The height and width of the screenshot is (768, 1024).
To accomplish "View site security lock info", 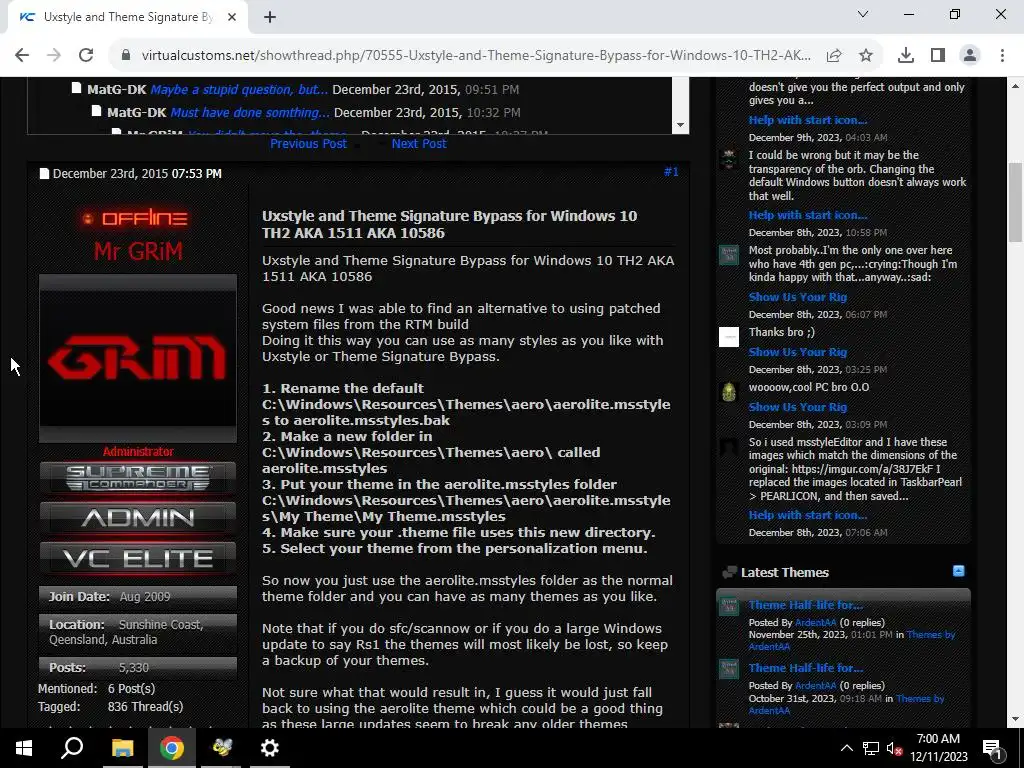I will coord(127,56).
